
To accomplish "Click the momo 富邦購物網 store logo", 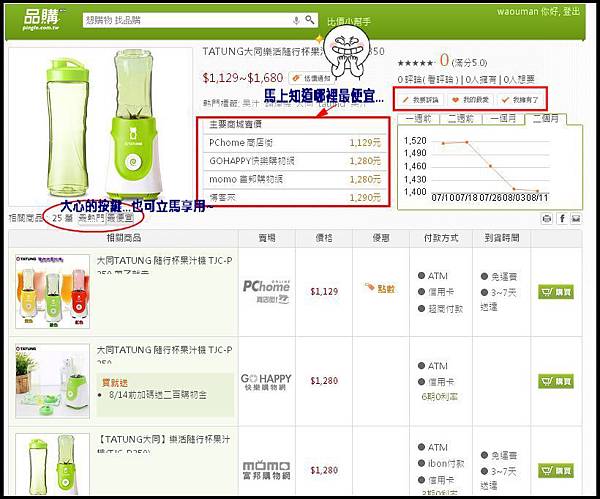I will click(x=266, y=470).
